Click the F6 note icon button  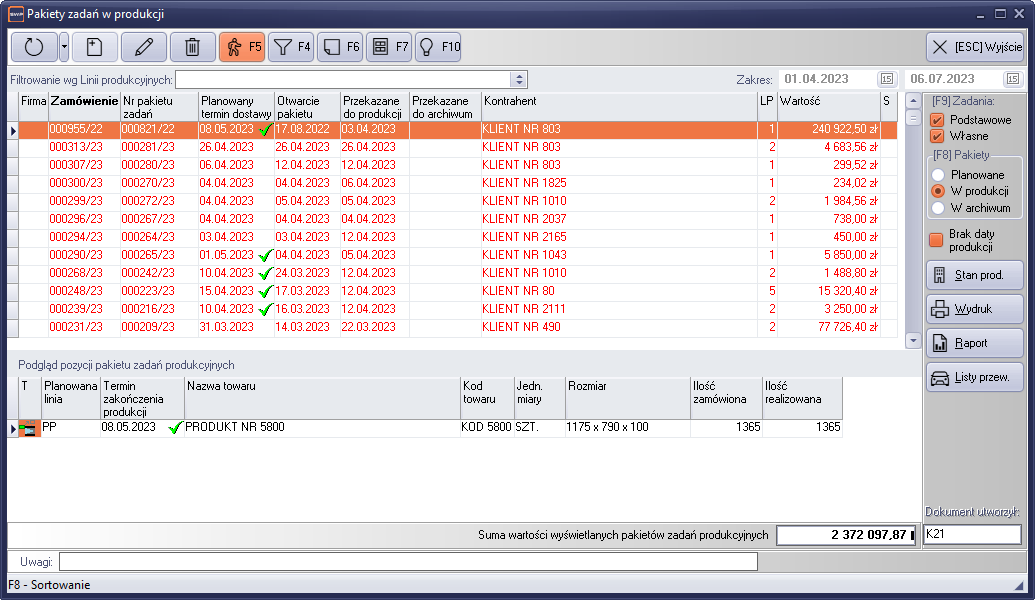click(x=340, y=47)
